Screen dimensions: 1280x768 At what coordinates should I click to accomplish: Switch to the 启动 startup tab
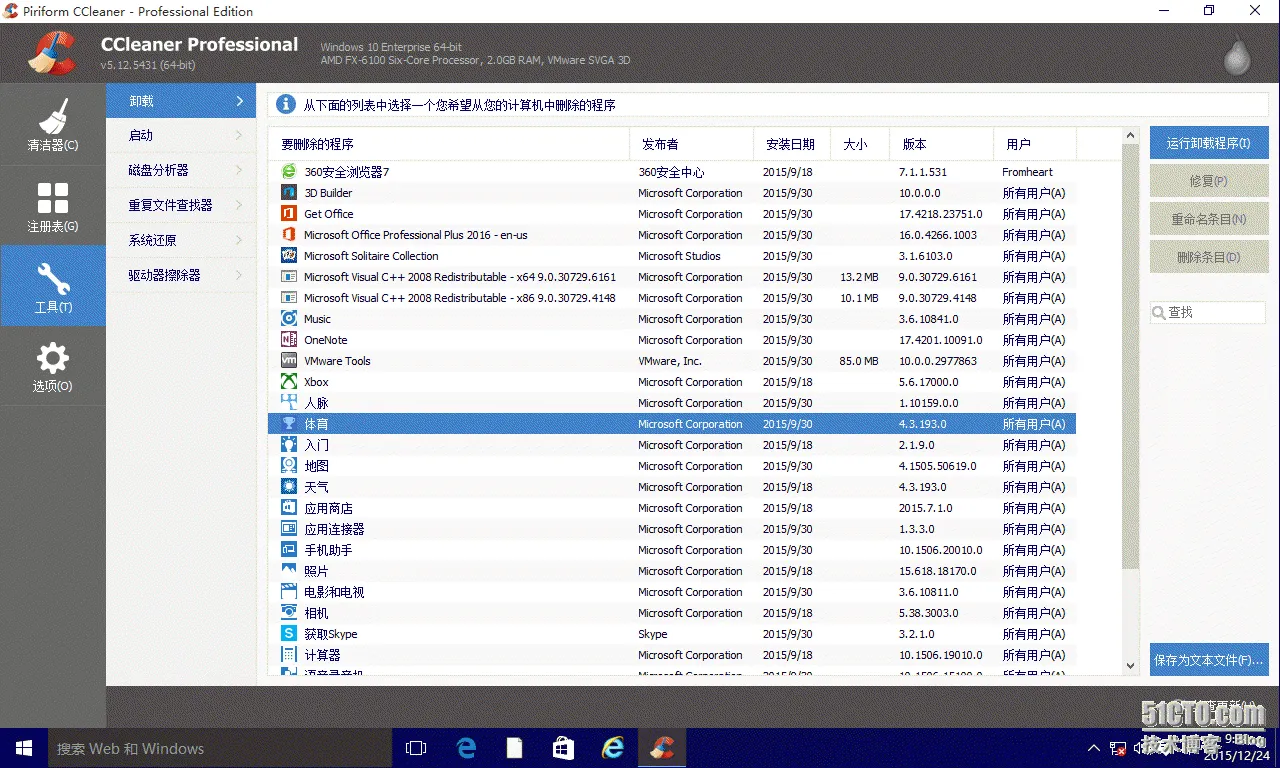point(182,135)
